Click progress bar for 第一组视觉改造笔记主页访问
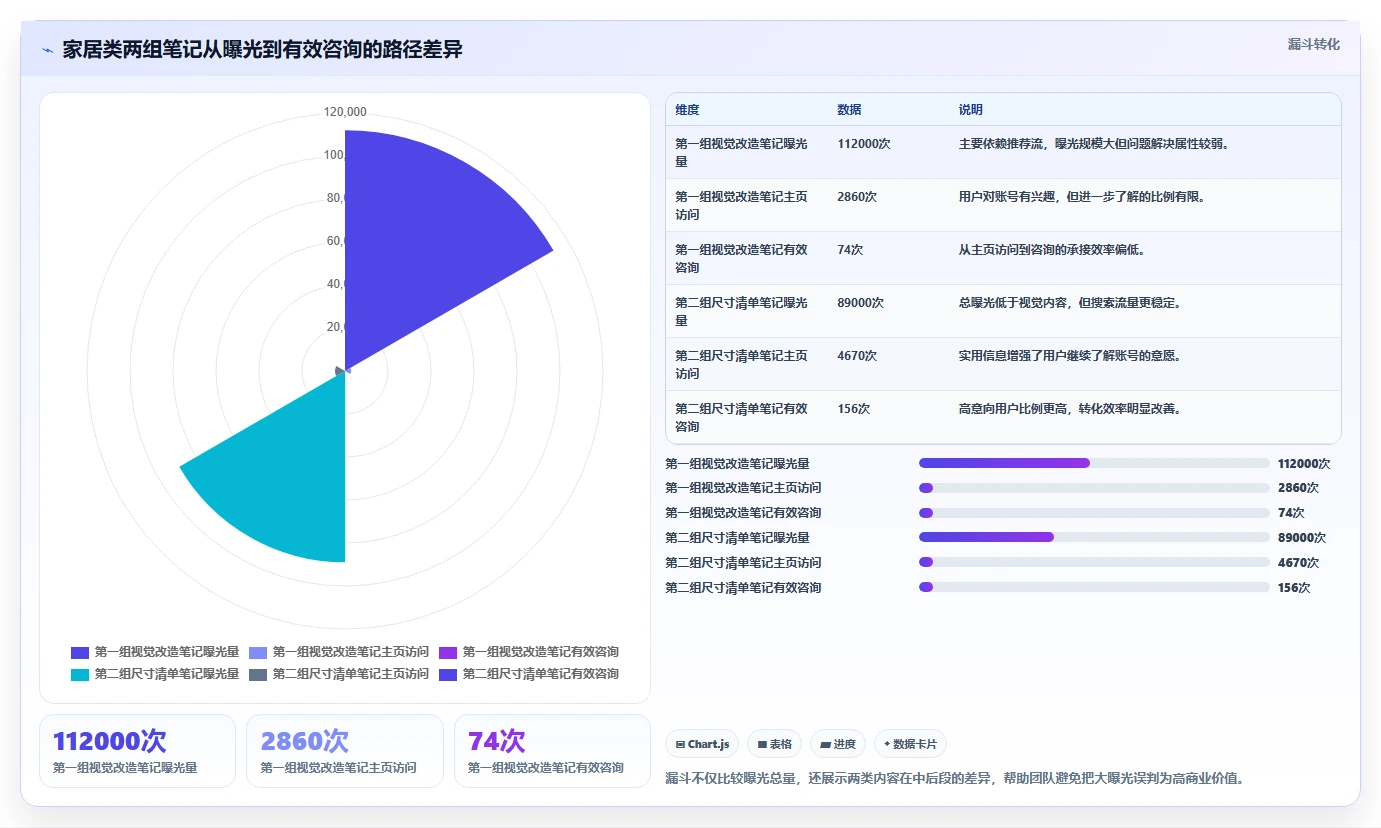This screenshot has width=1381, height=828. (1094, 488)
